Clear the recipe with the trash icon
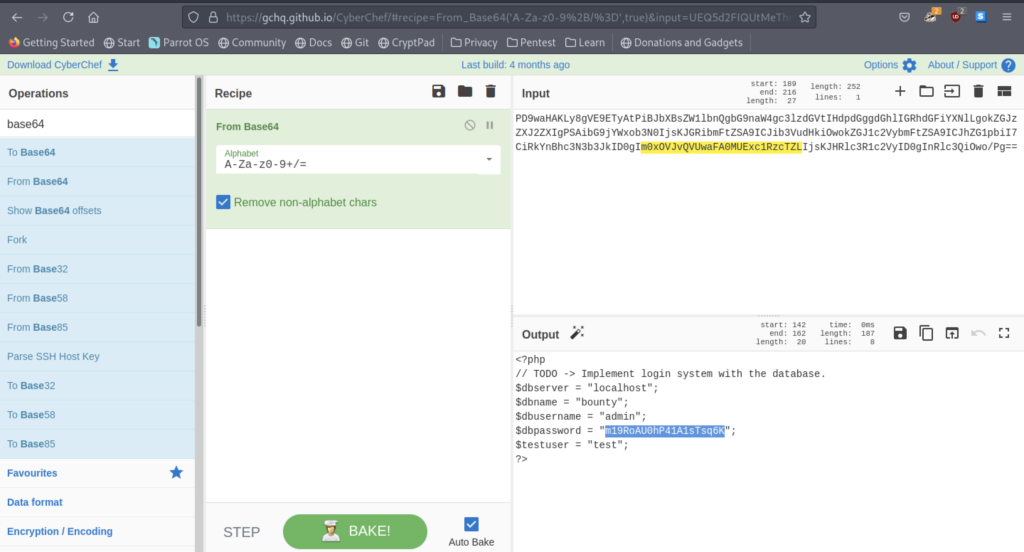Image resolution: width=1024 pixels, height=552 pixels. pos(490,92)
